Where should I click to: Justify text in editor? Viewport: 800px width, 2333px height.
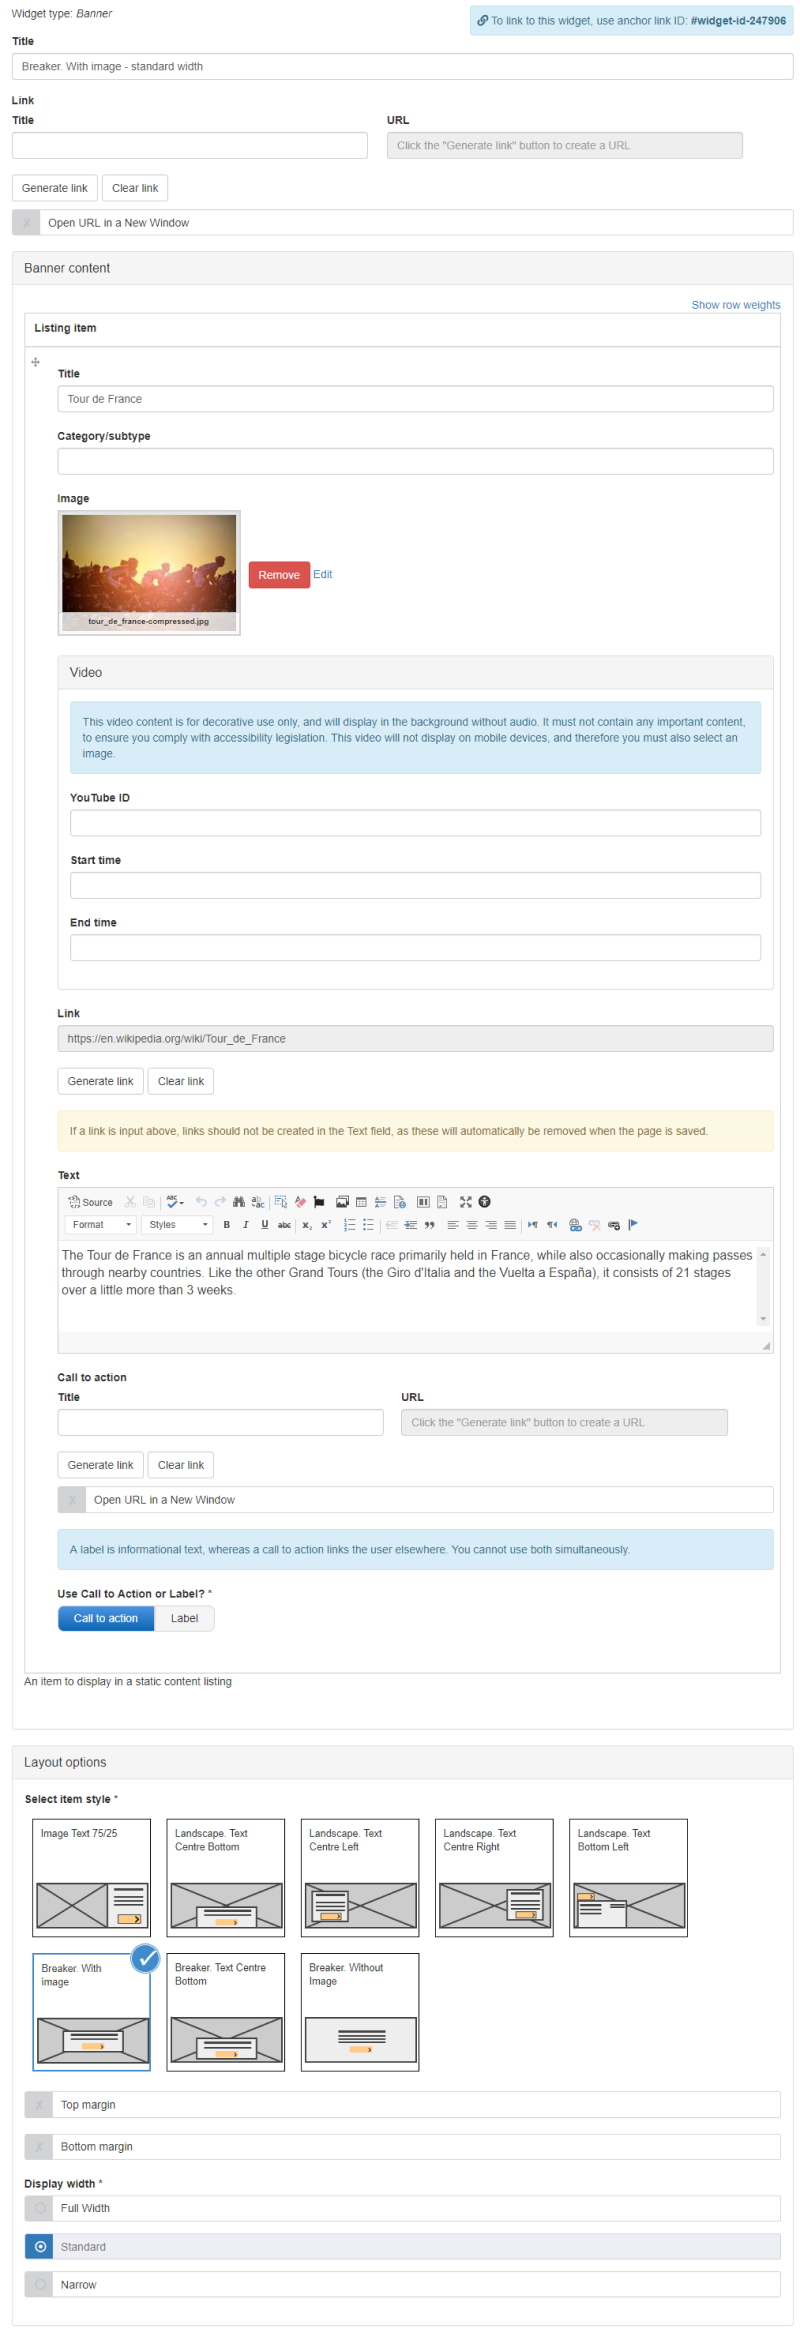510,1225
